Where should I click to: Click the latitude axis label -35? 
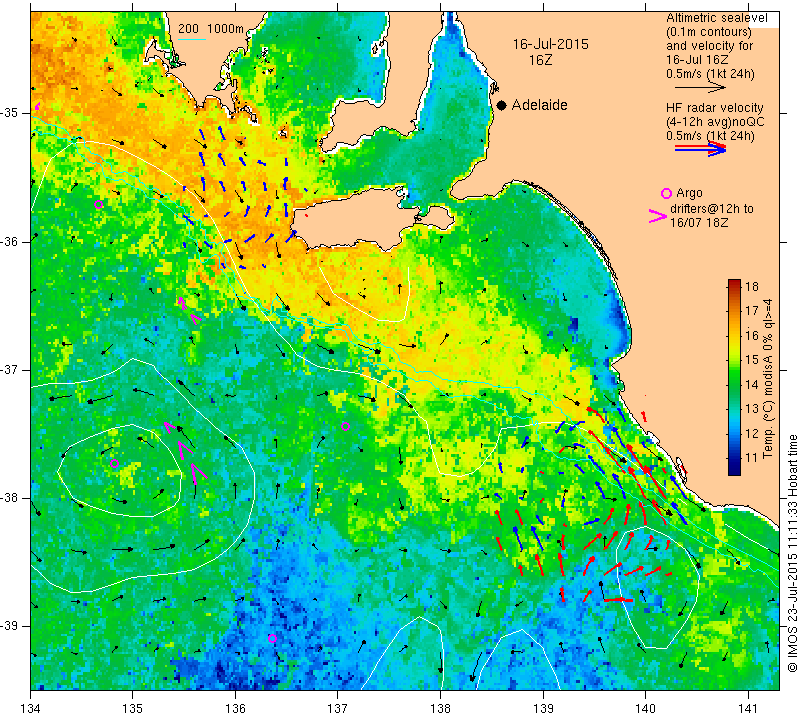[x=9, y=113]
